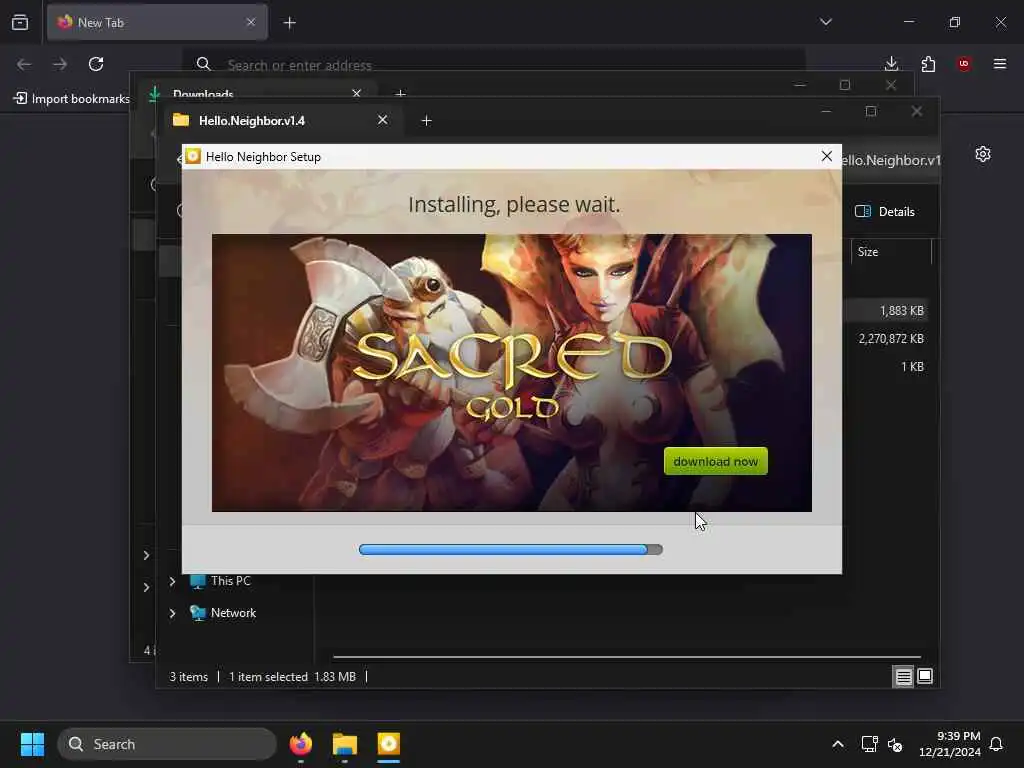
Task: Click the Sacred Gold advertisement banner
Action: (511, 372)
